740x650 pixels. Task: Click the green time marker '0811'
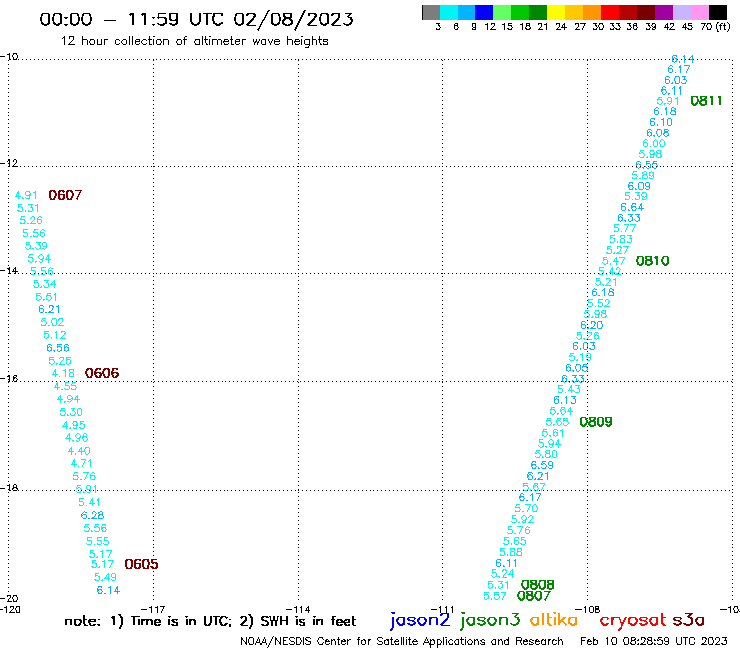[x=706, y=101]
